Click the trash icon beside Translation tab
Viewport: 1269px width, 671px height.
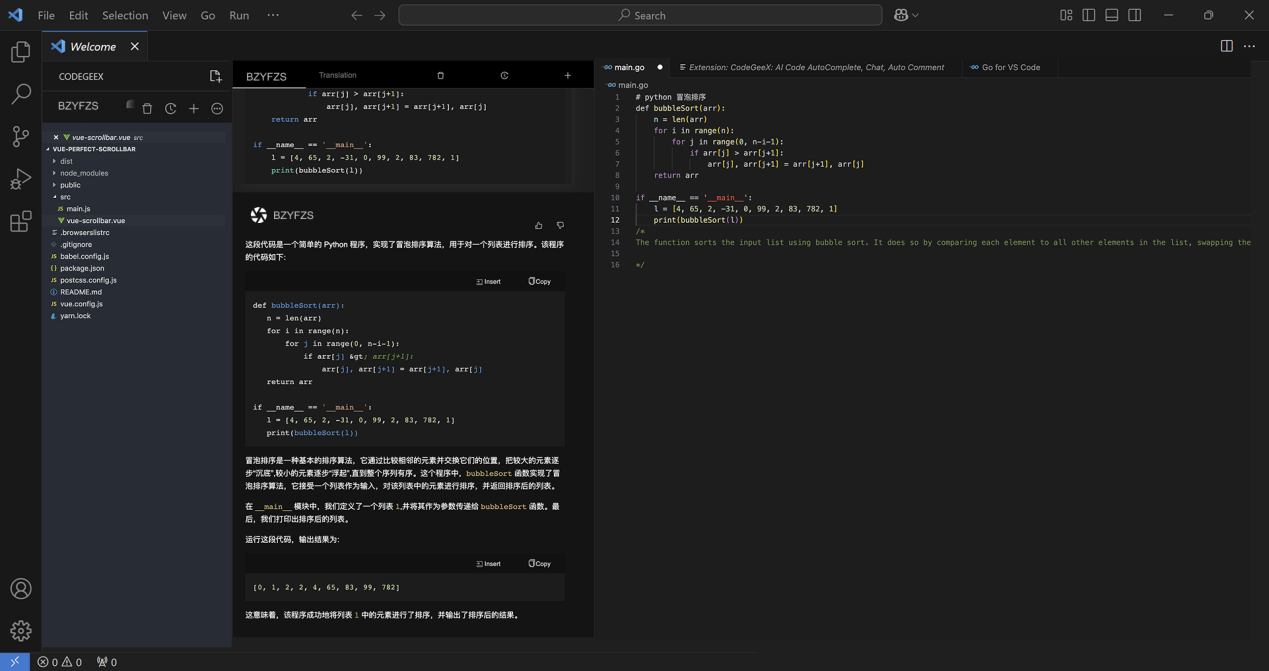click(x=440, y=76)
